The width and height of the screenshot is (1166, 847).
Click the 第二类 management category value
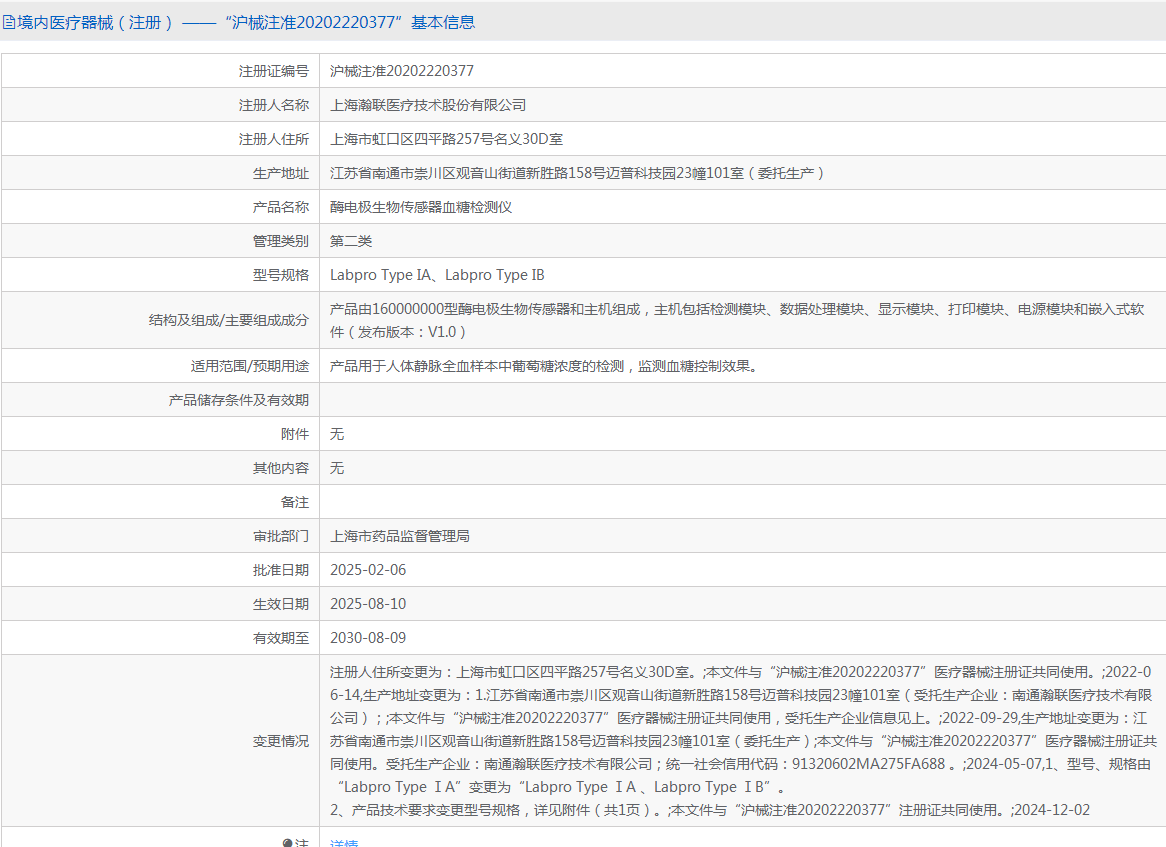351,241
